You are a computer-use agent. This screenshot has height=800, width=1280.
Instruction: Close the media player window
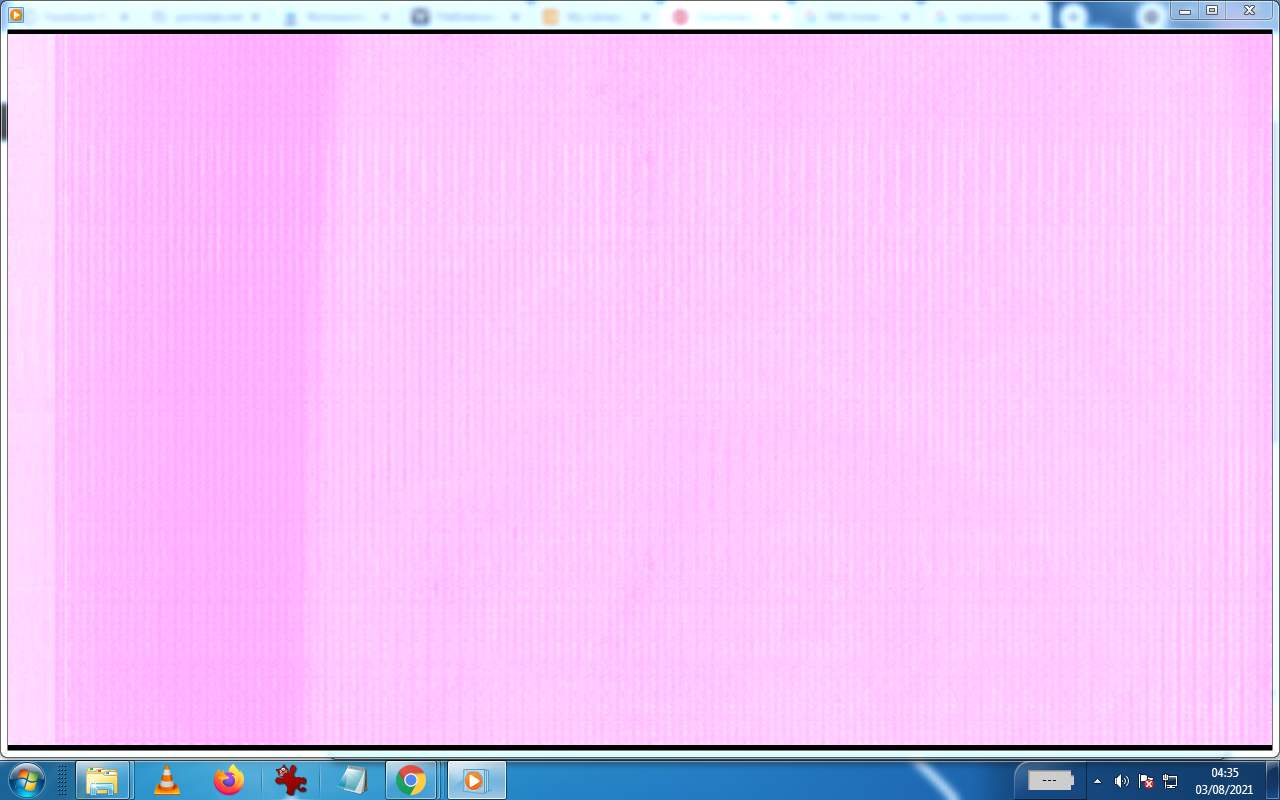click(1249, 10)
